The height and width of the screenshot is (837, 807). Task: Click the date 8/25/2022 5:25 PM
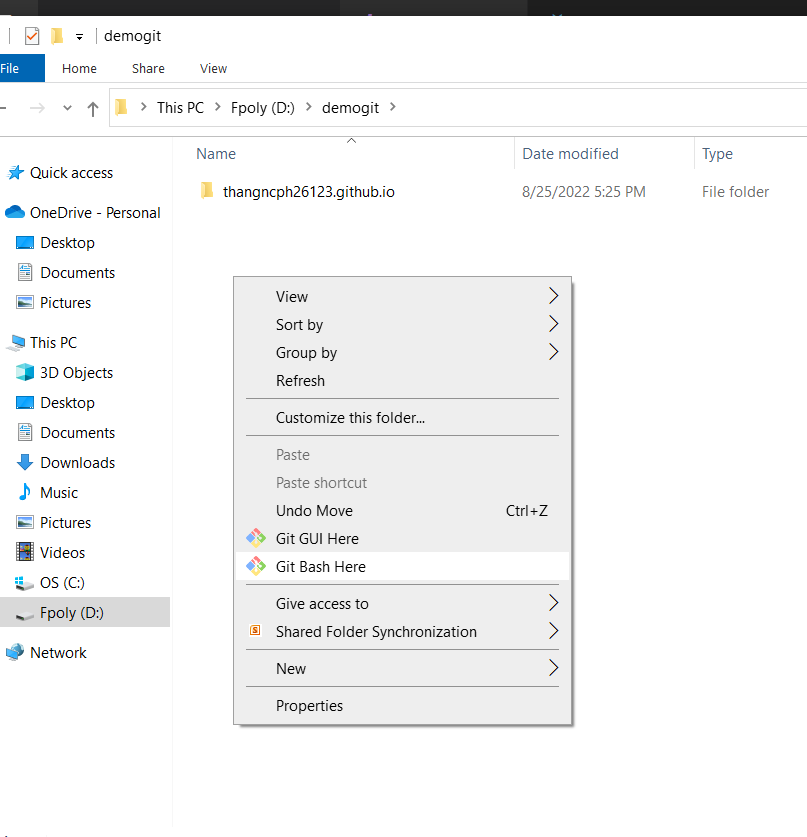pyautogui.click(x=583, y=192)
